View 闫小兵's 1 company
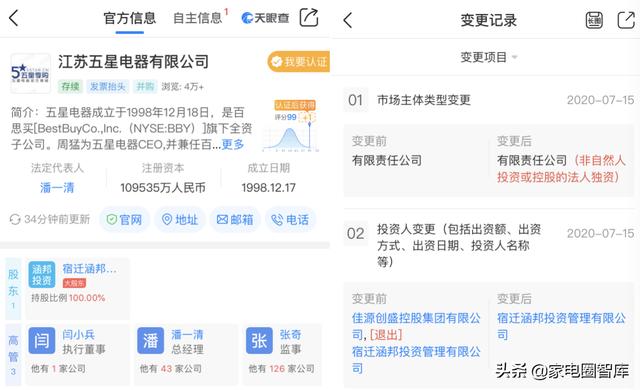Screen dimensions: 640x390 pos(58,369)
